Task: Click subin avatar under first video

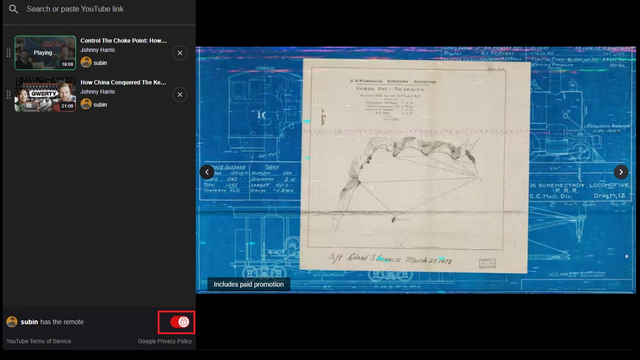Action: click(86, 62)
